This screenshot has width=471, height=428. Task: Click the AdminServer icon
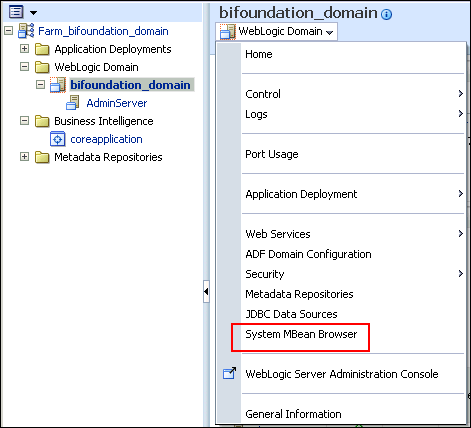click(x=73, y=103)
